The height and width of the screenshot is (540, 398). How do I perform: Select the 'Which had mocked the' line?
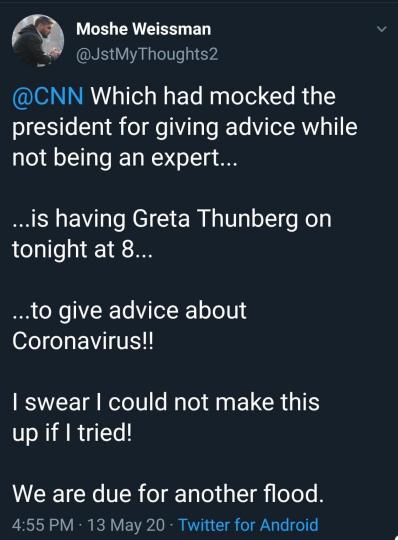pyautogui.click(x=213, y=96)
